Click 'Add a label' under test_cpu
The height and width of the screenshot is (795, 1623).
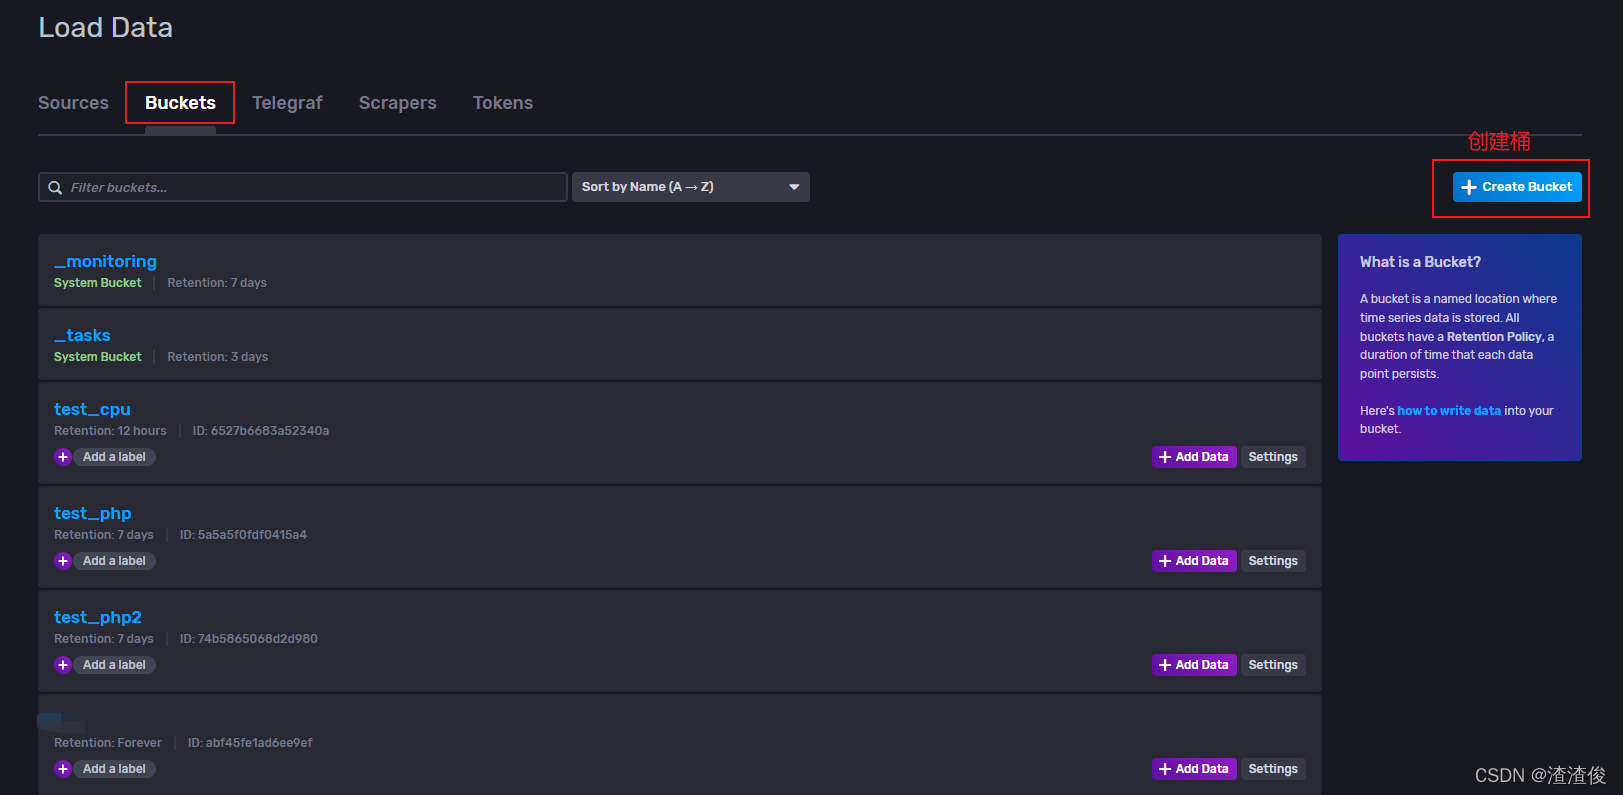coord(114,457)
